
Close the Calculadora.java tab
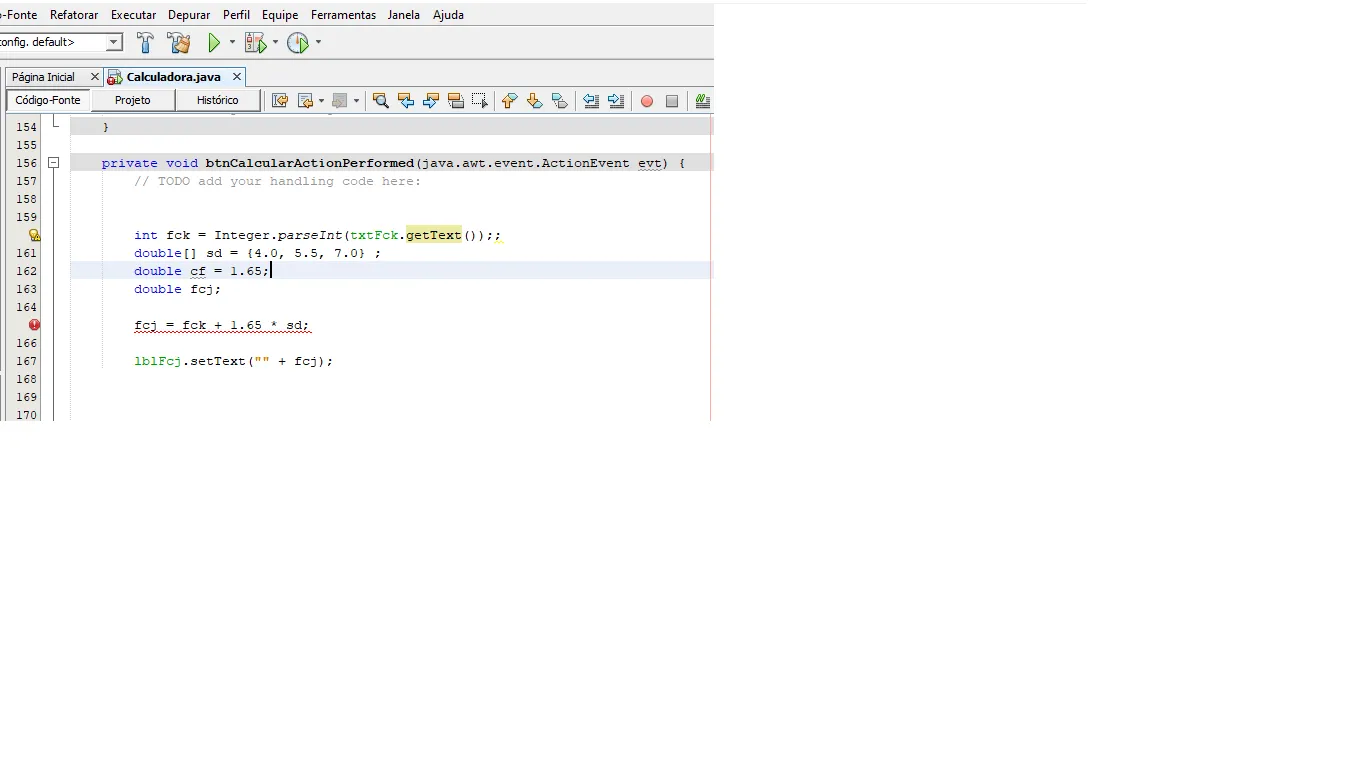[x=237, y=77]
